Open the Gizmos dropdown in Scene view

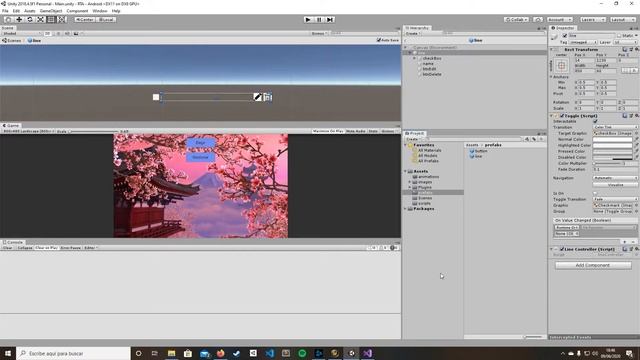(320, 33)
